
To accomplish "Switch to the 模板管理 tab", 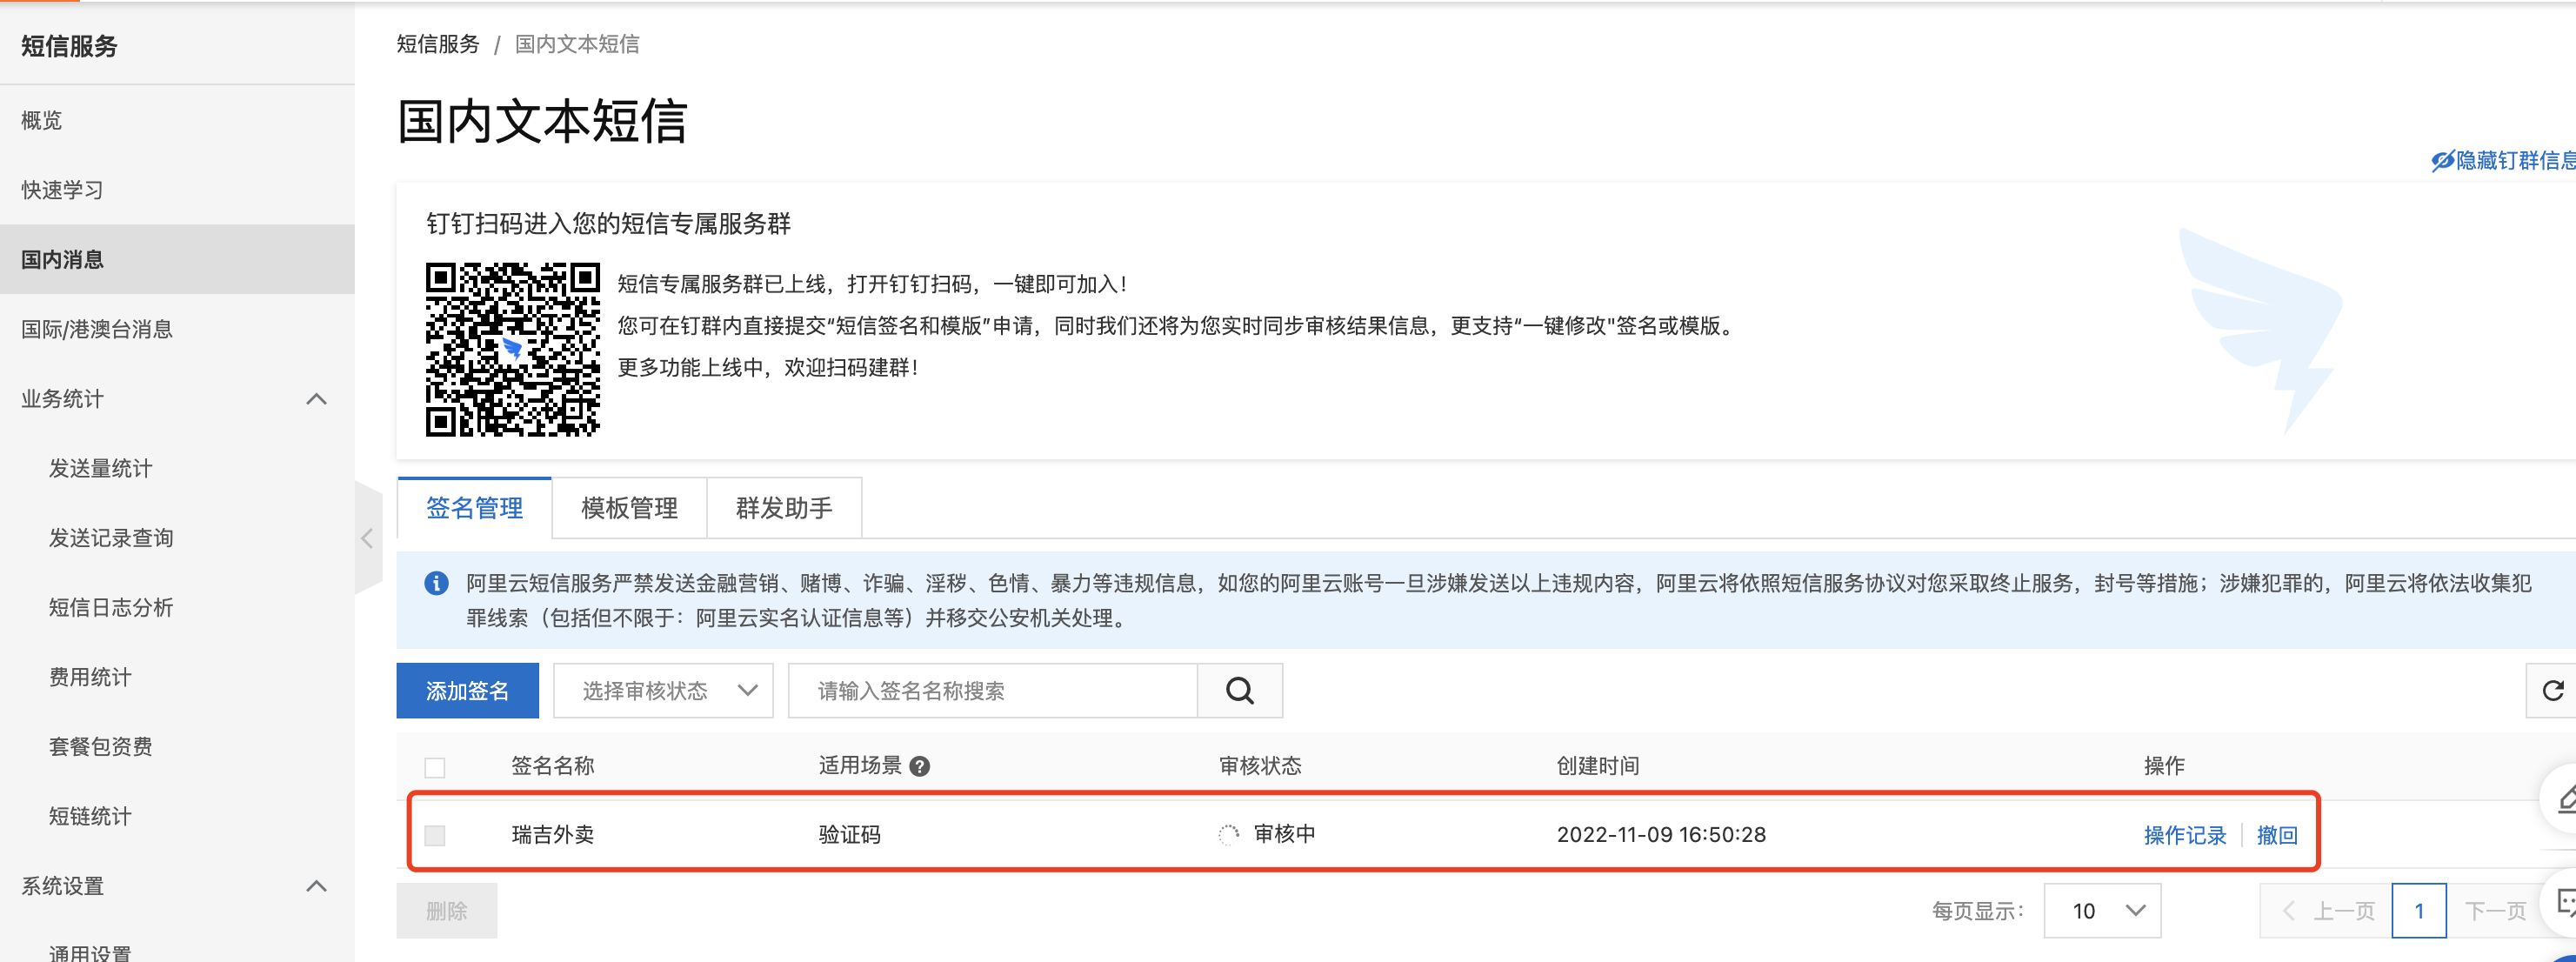I will pyautogui.click(x=629, y=508).
